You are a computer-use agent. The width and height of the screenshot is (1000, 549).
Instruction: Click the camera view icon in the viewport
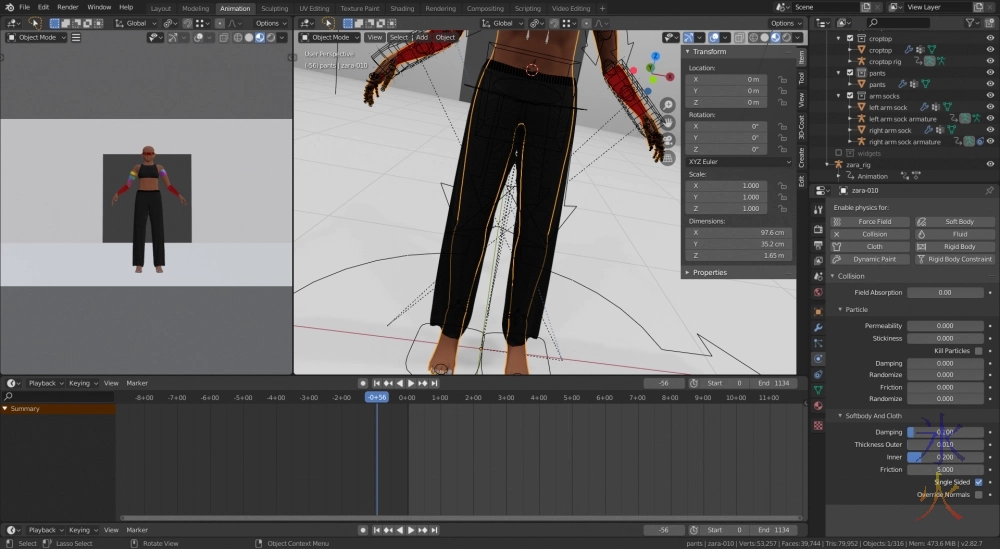pyautogui.click(x=667, y=140)
